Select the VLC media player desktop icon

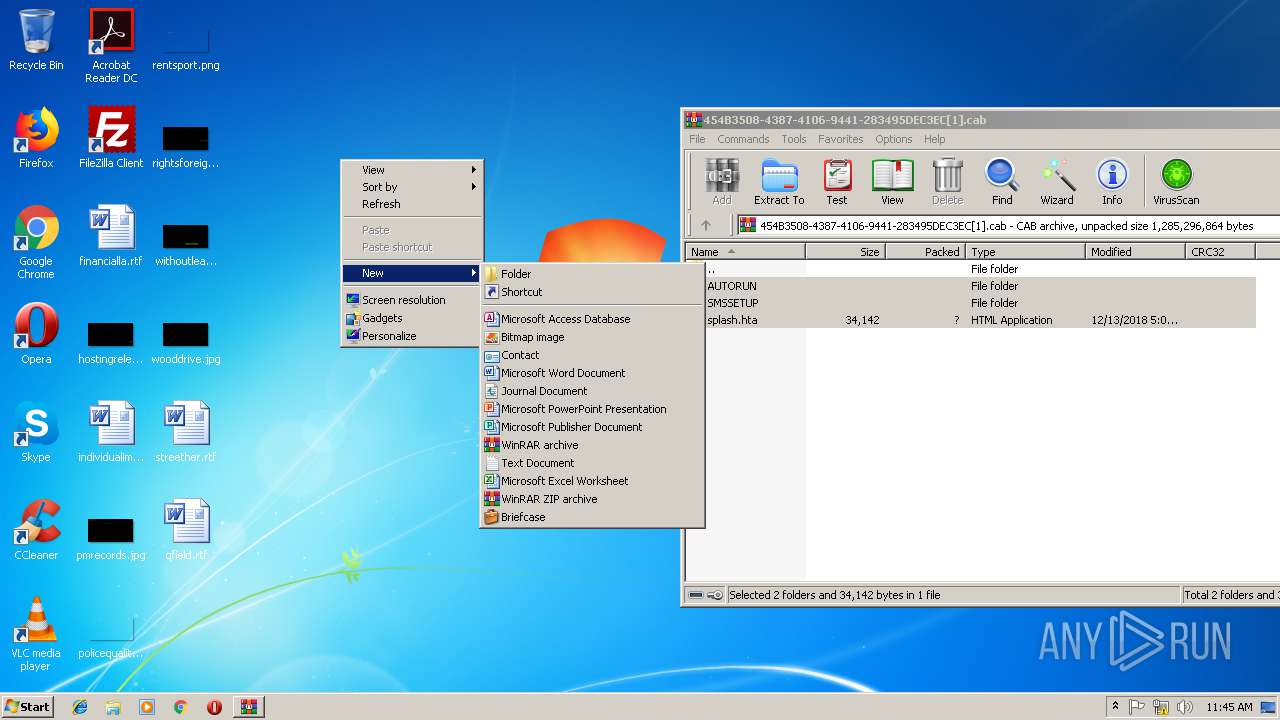click(x=36, y=634)
